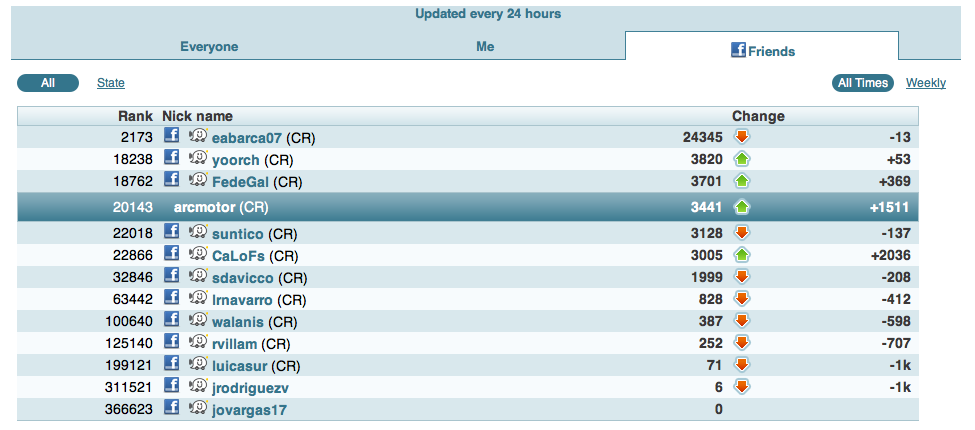Open walanis profile link
This screenshot has height=430, width=975.
coord(238,321)
